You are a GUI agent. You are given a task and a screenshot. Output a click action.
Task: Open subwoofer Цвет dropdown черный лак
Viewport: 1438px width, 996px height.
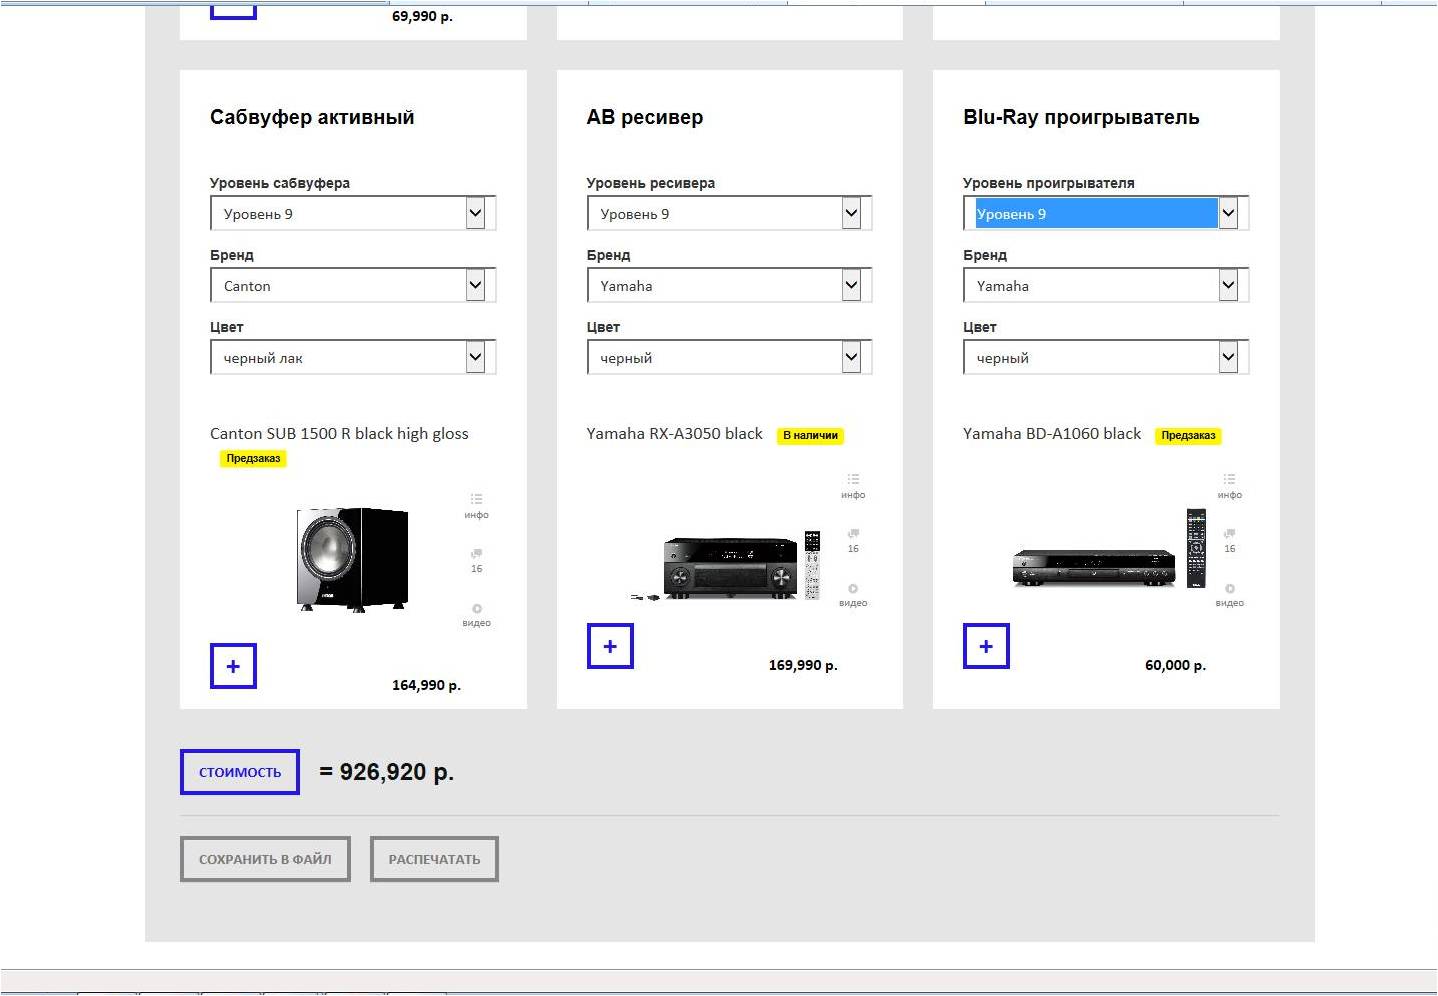click(x=353, y=357)
